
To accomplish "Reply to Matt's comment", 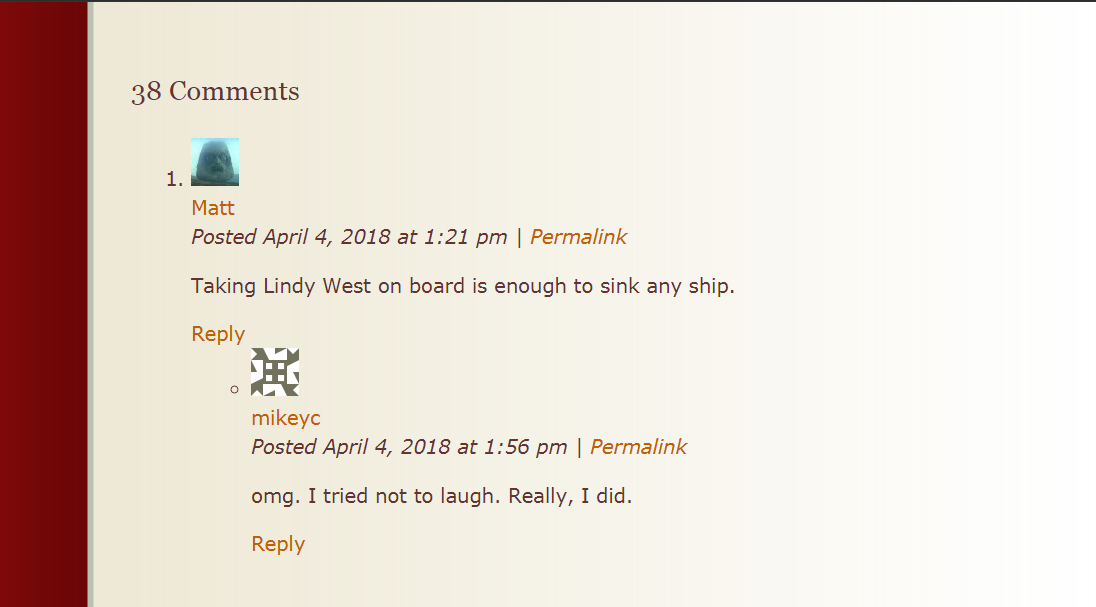I will tap(218, 334).
